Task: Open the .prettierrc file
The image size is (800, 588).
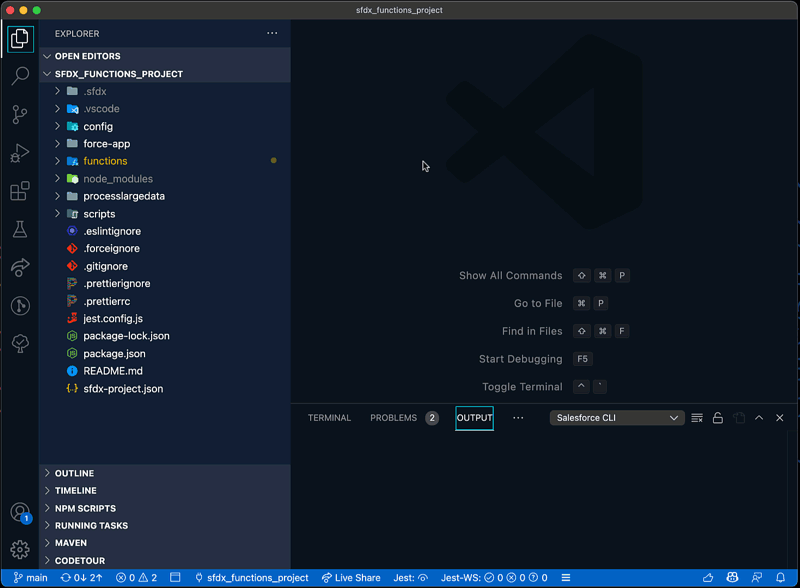Action: point(165,302)
